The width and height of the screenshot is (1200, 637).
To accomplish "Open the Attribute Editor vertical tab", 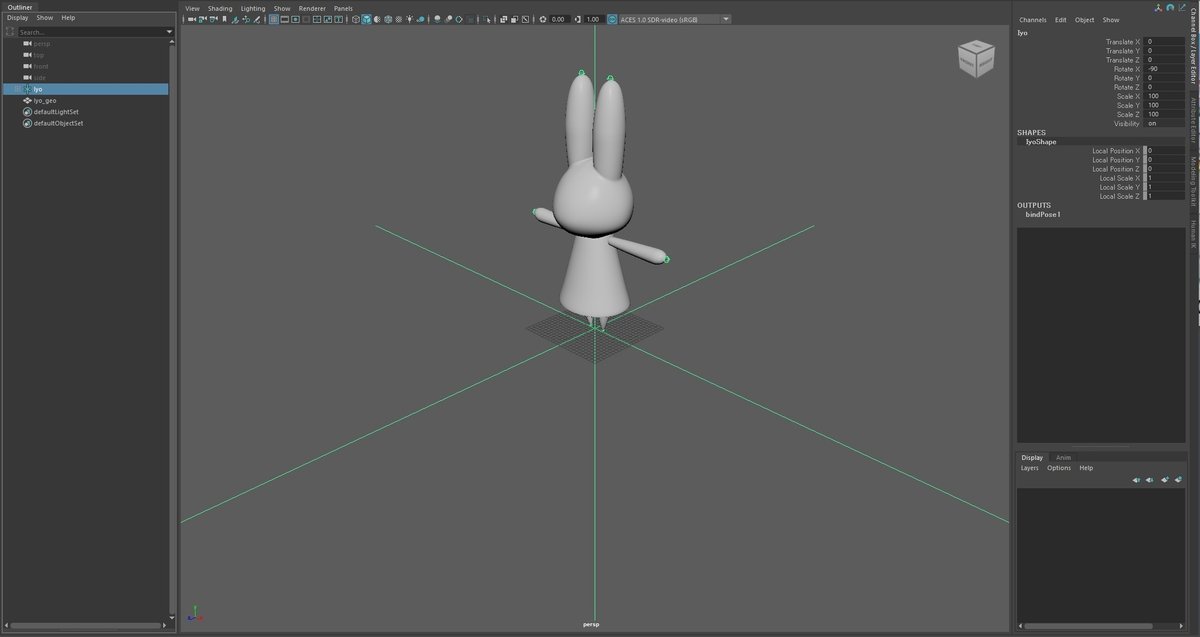I will pos(1193,121).
